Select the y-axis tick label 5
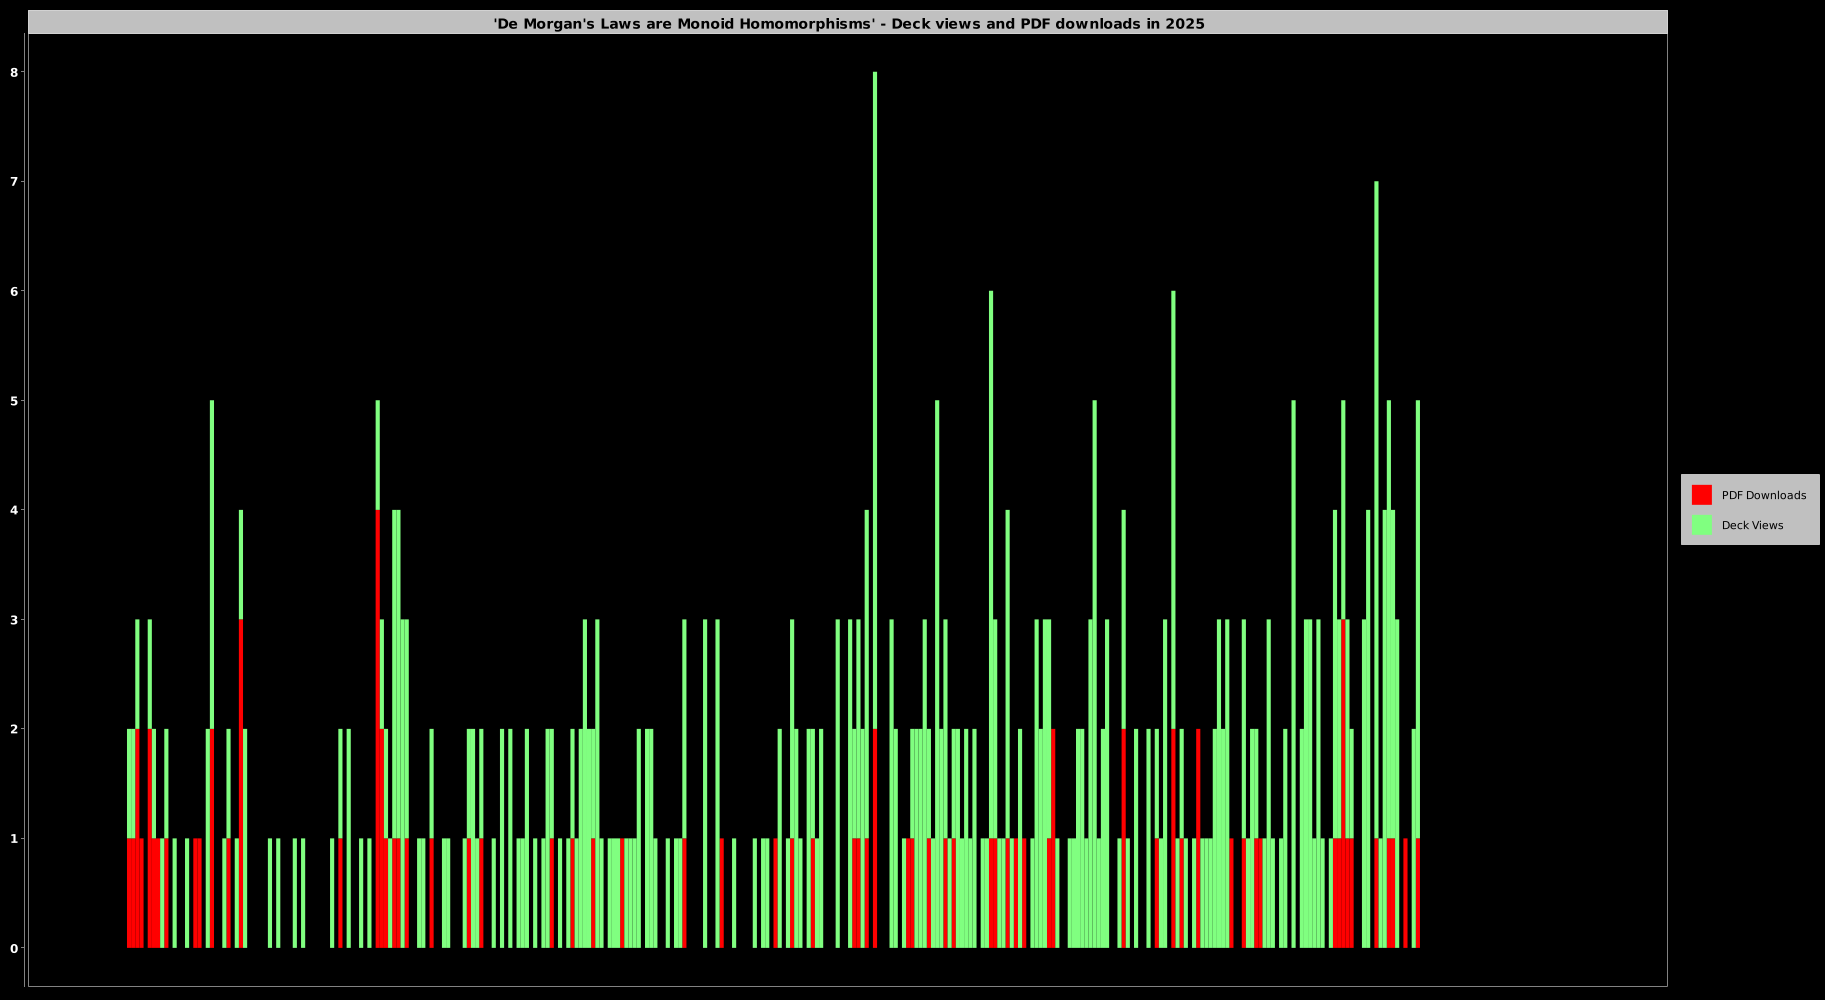The width and height of the screenshot is (1825, 1000). pos(14,401)
